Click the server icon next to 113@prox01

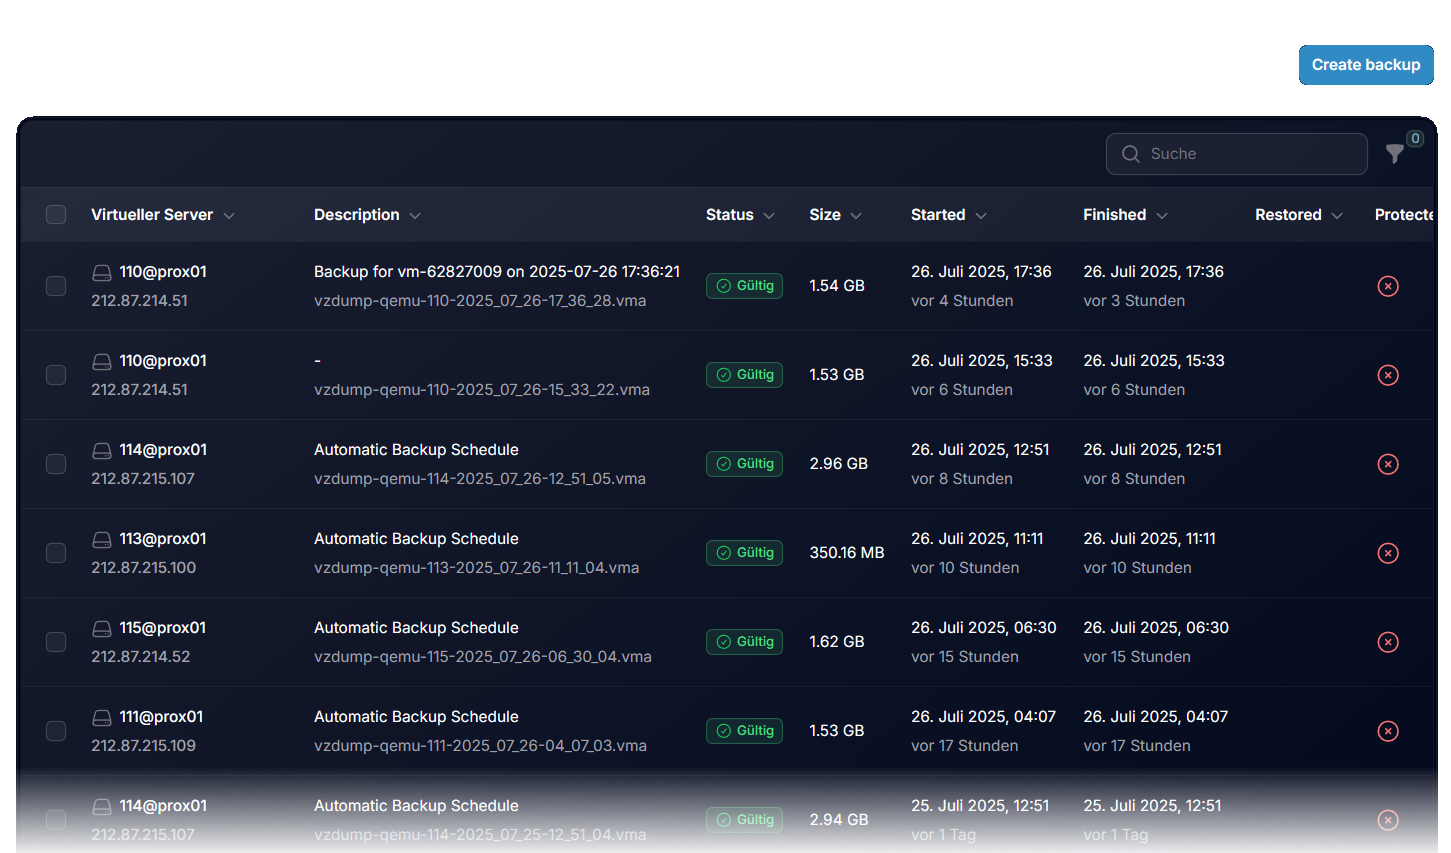[x=102, y=538]
